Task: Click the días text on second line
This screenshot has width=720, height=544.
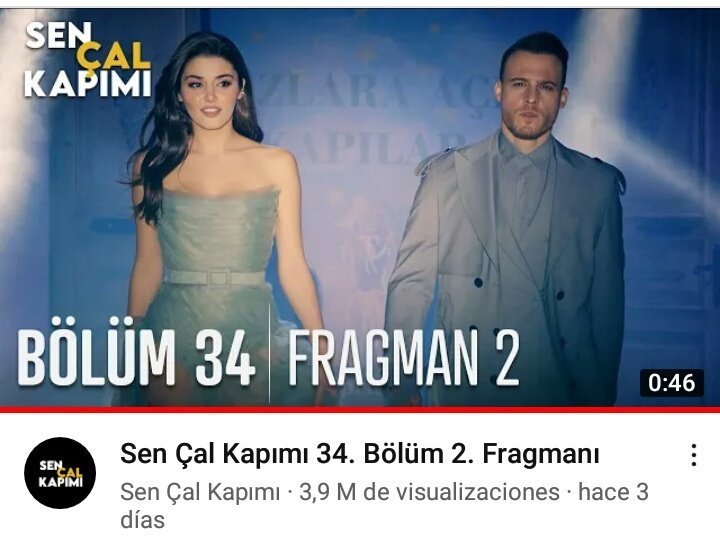Action: click(142, 520)
